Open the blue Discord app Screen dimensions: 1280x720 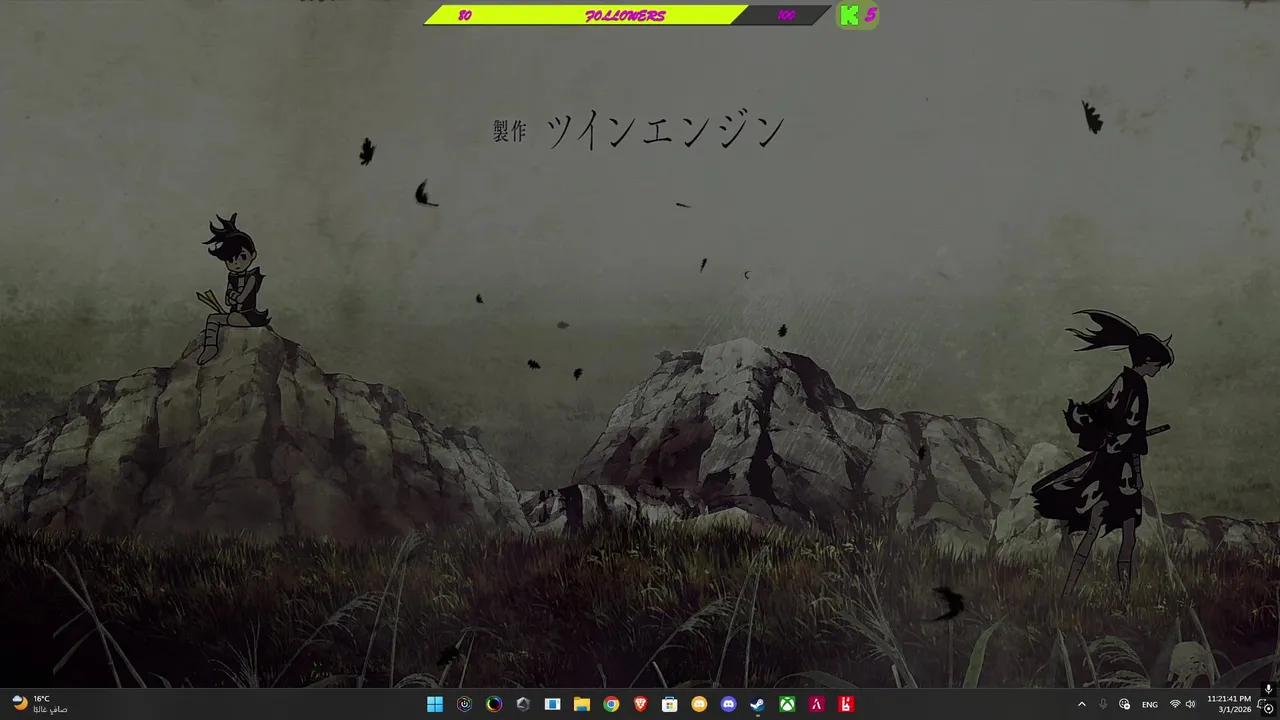728,704
